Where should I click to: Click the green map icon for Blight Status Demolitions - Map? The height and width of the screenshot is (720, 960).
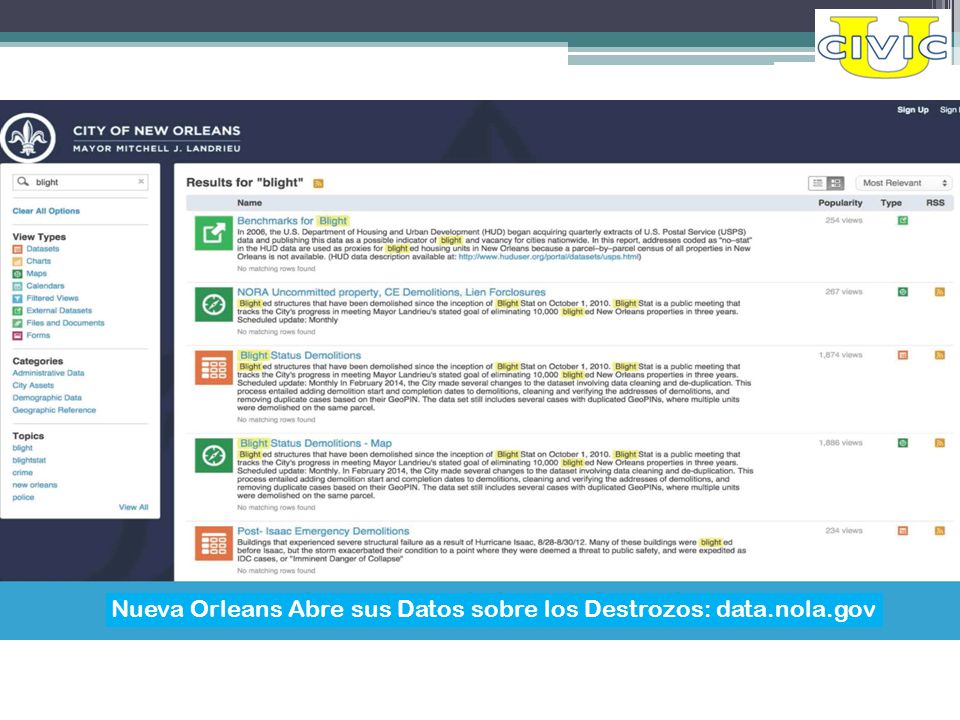(214, 456)
